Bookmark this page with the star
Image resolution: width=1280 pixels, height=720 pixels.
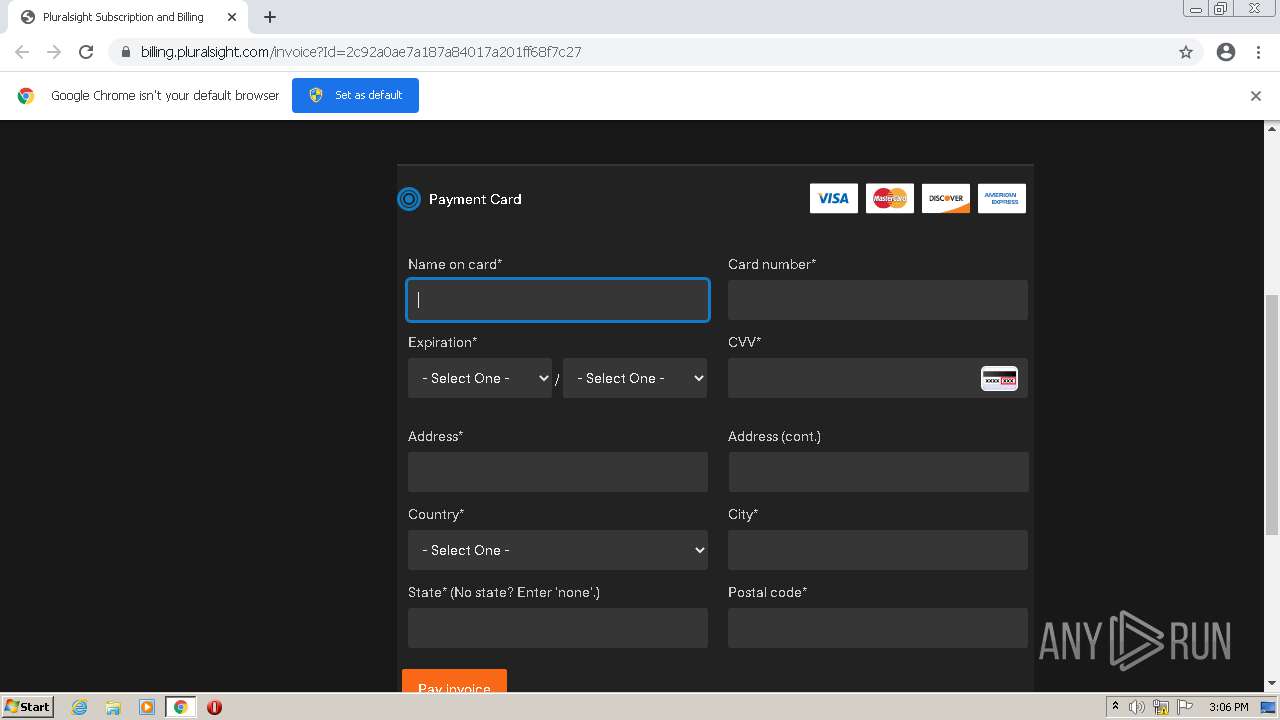1186,52
